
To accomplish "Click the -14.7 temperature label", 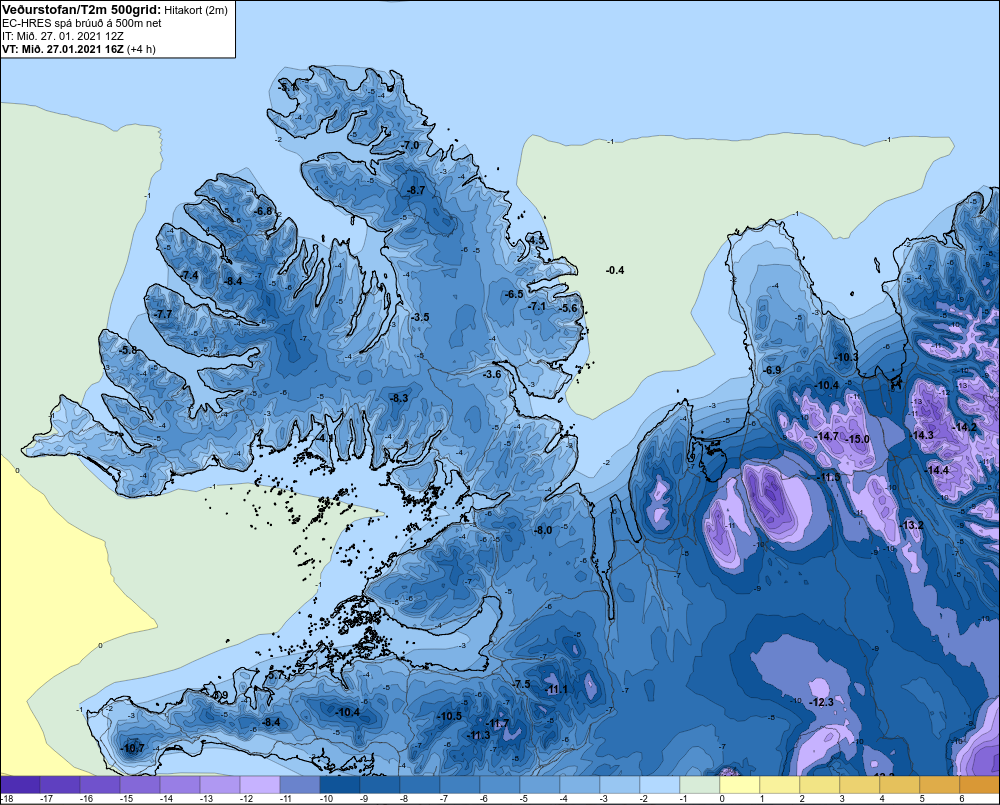I will [x=828, y=437].
